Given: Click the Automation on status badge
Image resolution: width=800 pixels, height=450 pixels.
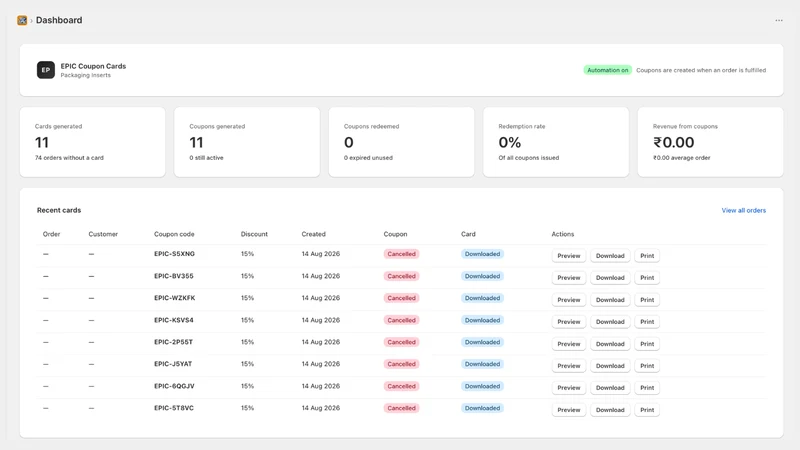Looking at the screenshot, I should 607,70.
